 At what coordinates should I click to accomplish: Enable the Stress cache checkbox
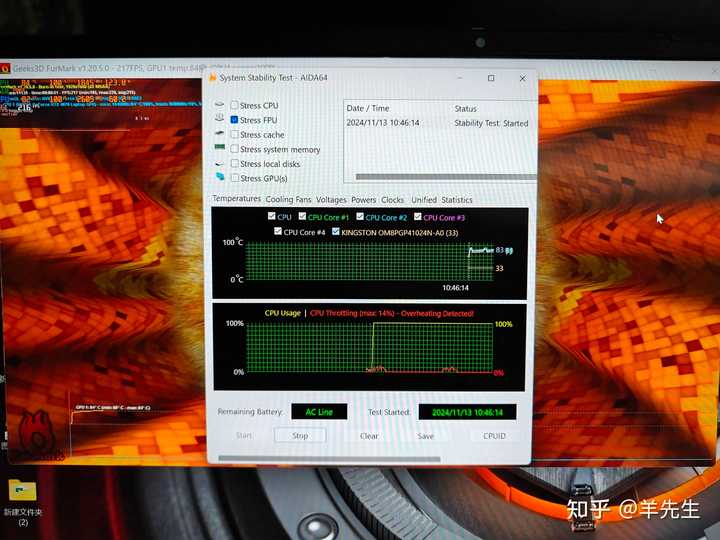click(235, 135)
